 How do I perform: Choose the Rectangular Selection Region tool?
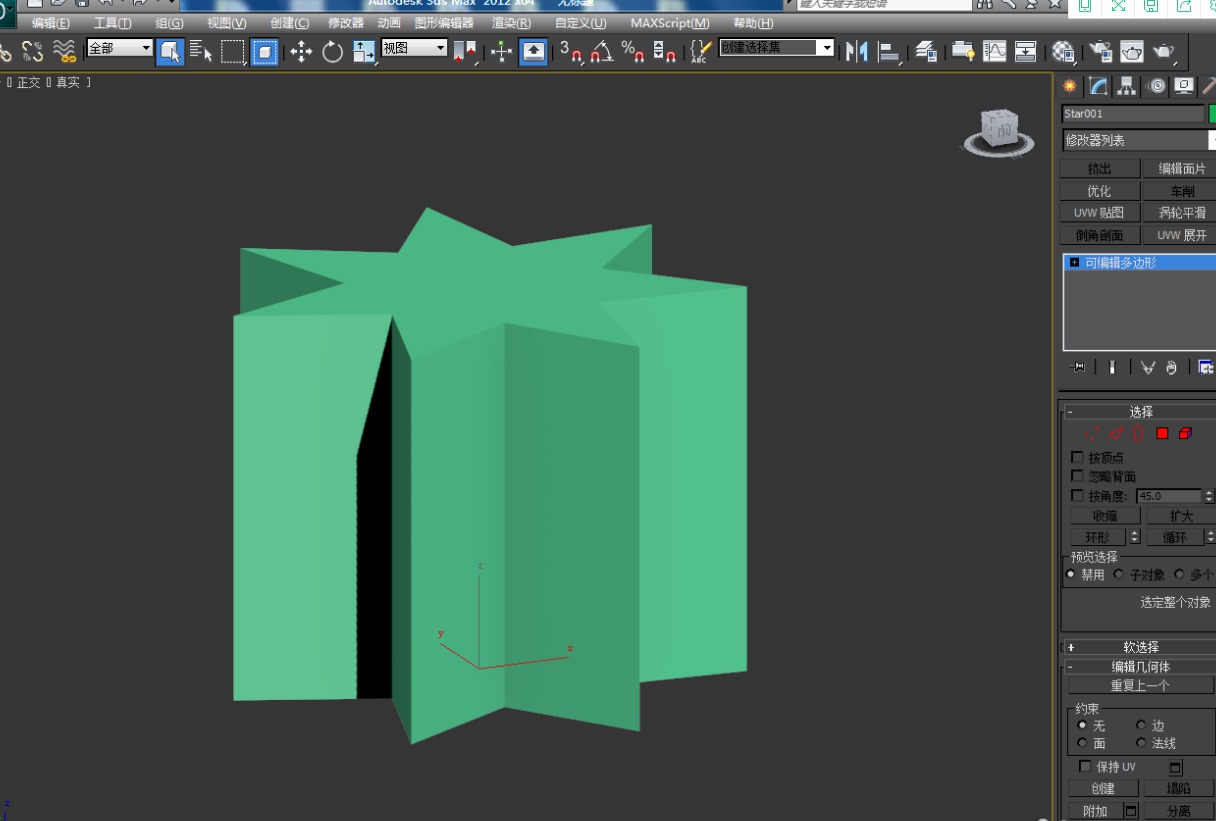[233, 51]
